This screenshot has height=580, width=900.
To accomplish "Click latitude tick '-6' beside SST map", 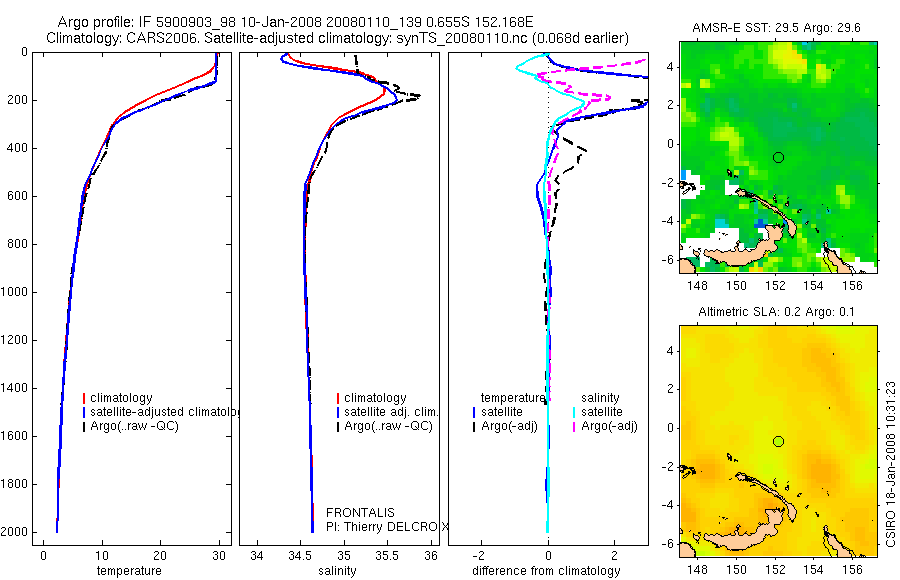I will tap(667, 260).
